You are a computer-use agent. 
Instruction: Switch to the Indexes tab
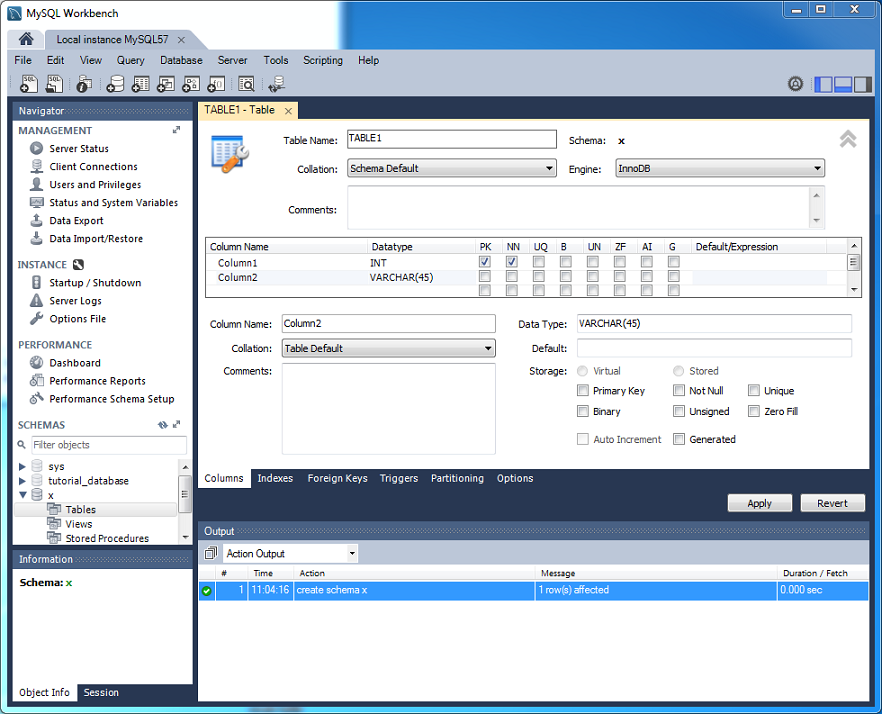pyautogui.click(x=275, y=478)
